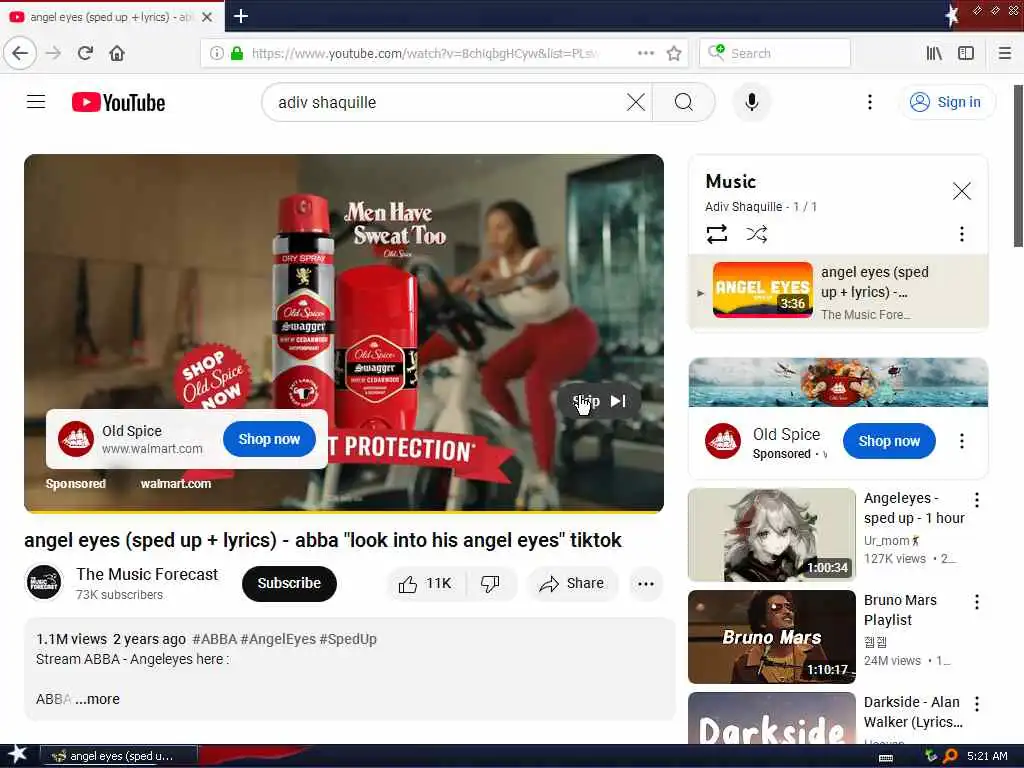
Task: Open the Darkside Alan Walker video title
Action: tap(913, 712)
